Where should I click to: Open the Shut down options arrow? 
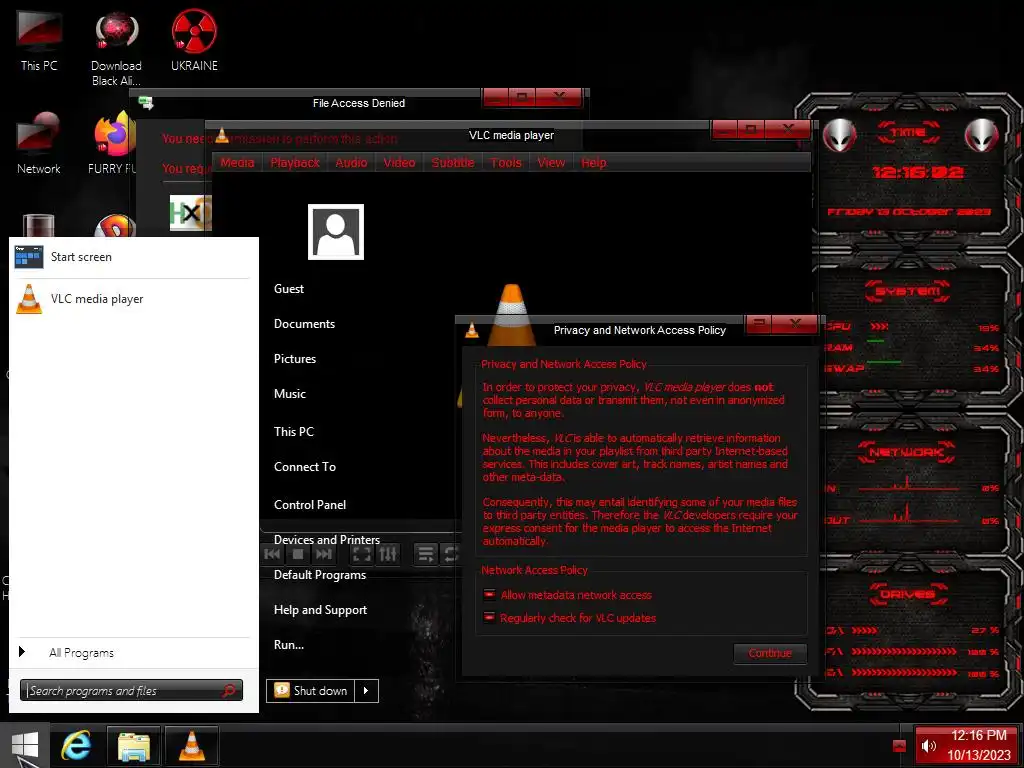(366, 690)
